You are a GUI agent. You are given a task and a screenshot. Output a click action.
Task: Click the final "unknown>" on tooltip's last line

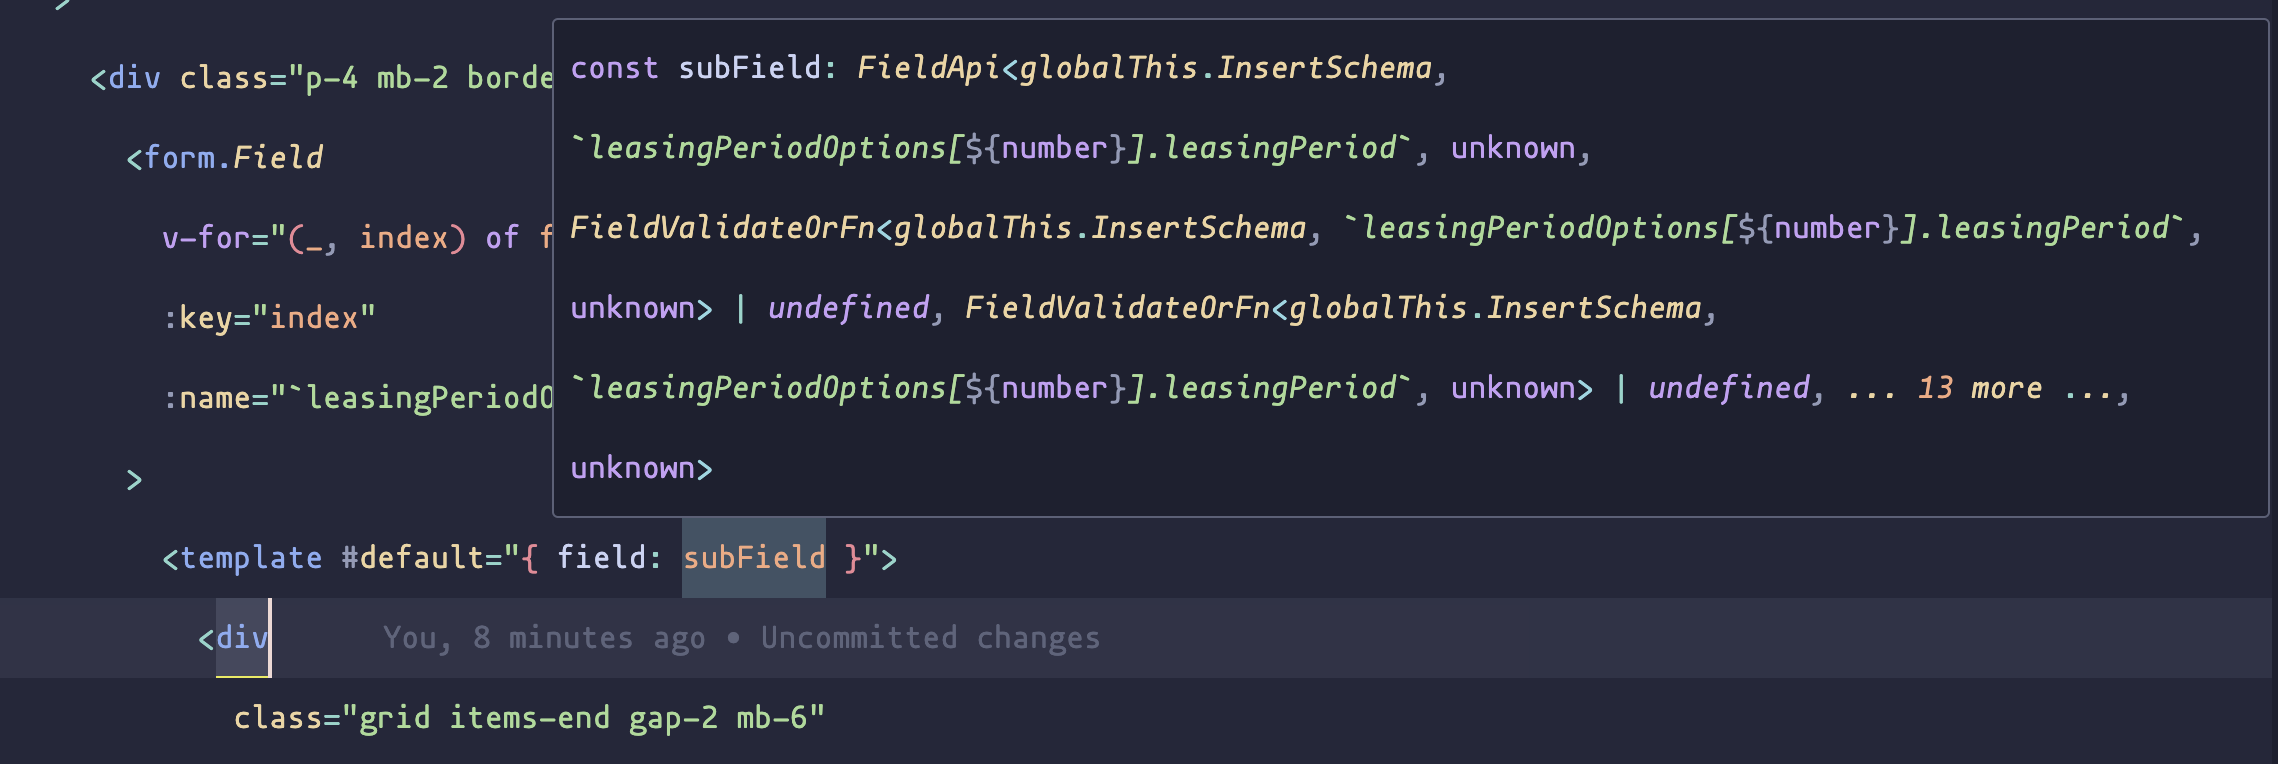(x=641, y=467)
